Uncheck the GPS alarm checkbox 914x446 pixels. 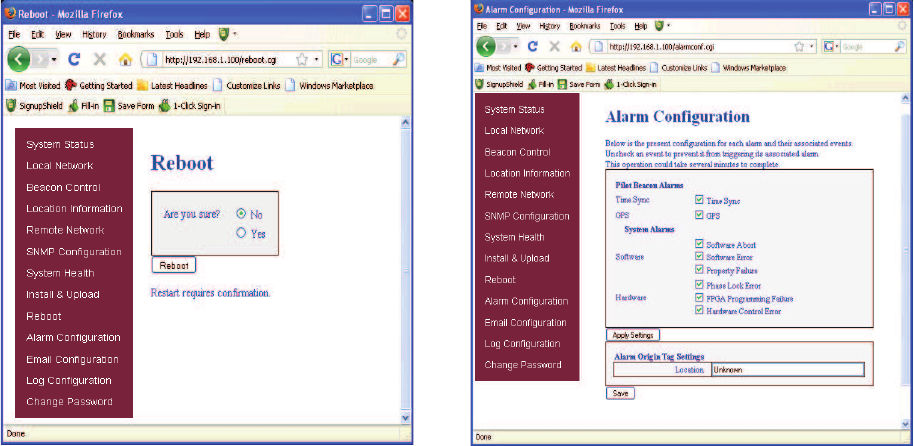click(x=699, y=215)
